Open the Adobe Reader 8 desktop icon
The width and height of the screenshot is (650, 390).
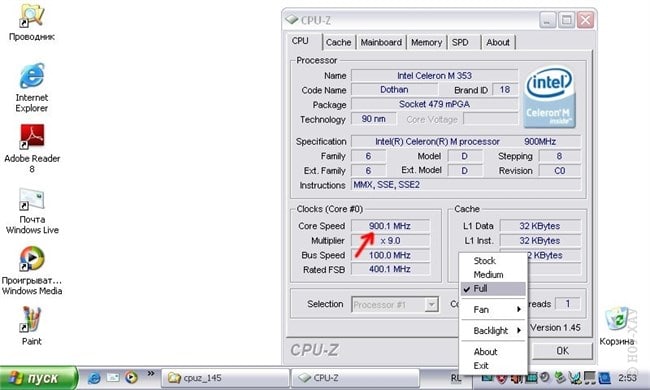(x=32, y=148)
